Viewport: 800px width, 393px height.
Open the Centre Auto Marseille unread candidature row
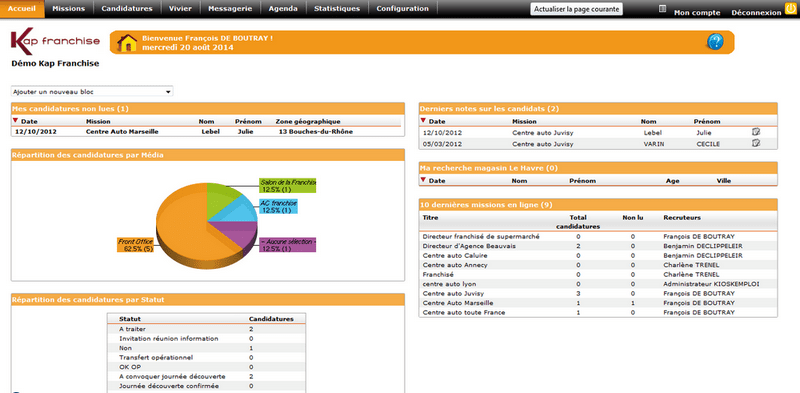(x=208, y=132)
